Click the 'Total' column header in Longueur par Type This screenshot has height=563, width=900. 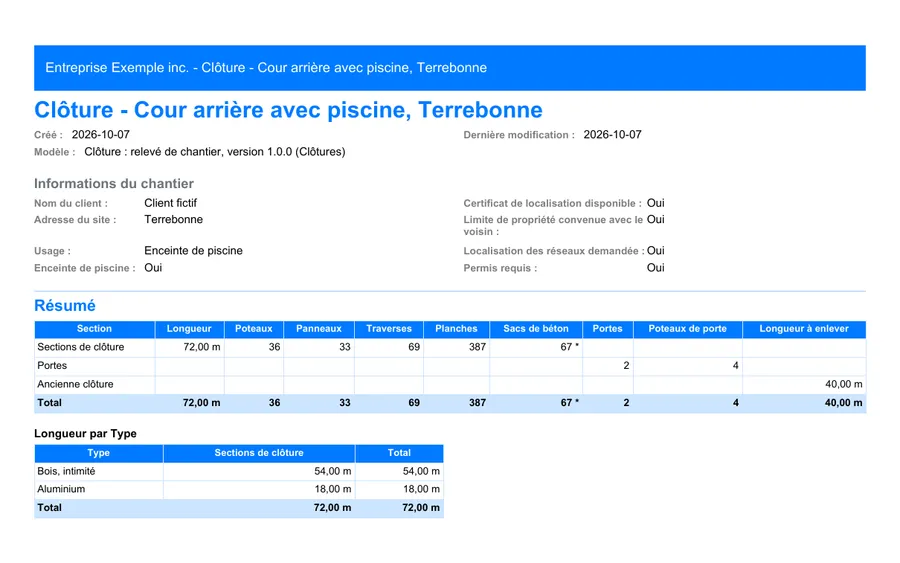tap(399, 453)
